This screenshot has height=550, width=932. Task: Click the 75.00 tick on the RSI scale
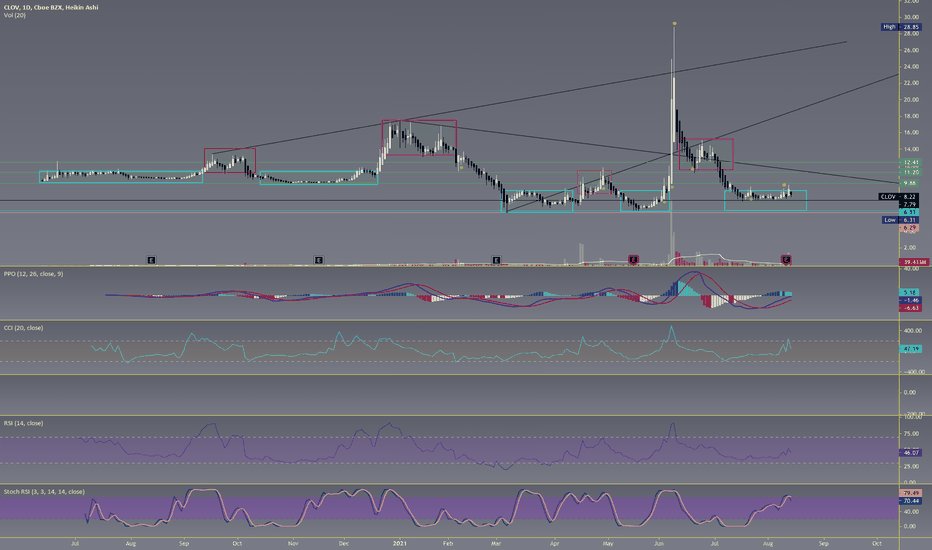pyautogui.click(x=911, y=434)
